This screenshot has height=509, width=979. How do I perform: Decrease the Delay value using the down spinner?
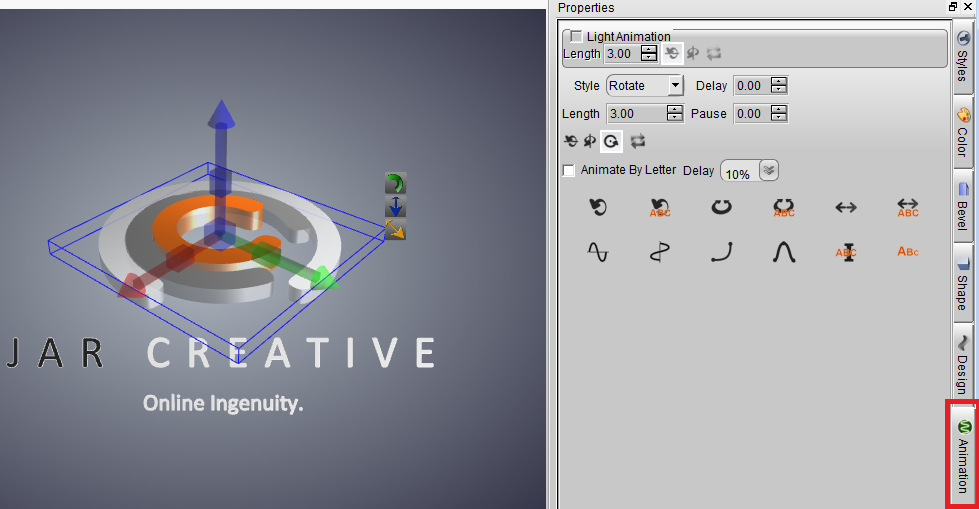click(x=779, y=89)
